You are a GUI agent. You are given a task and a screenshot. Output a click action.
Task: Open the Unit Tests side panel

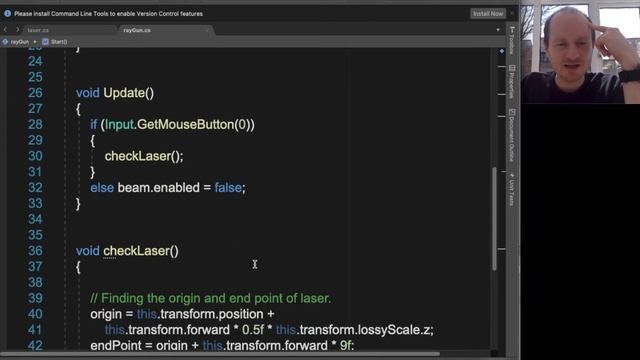[512, 190]
